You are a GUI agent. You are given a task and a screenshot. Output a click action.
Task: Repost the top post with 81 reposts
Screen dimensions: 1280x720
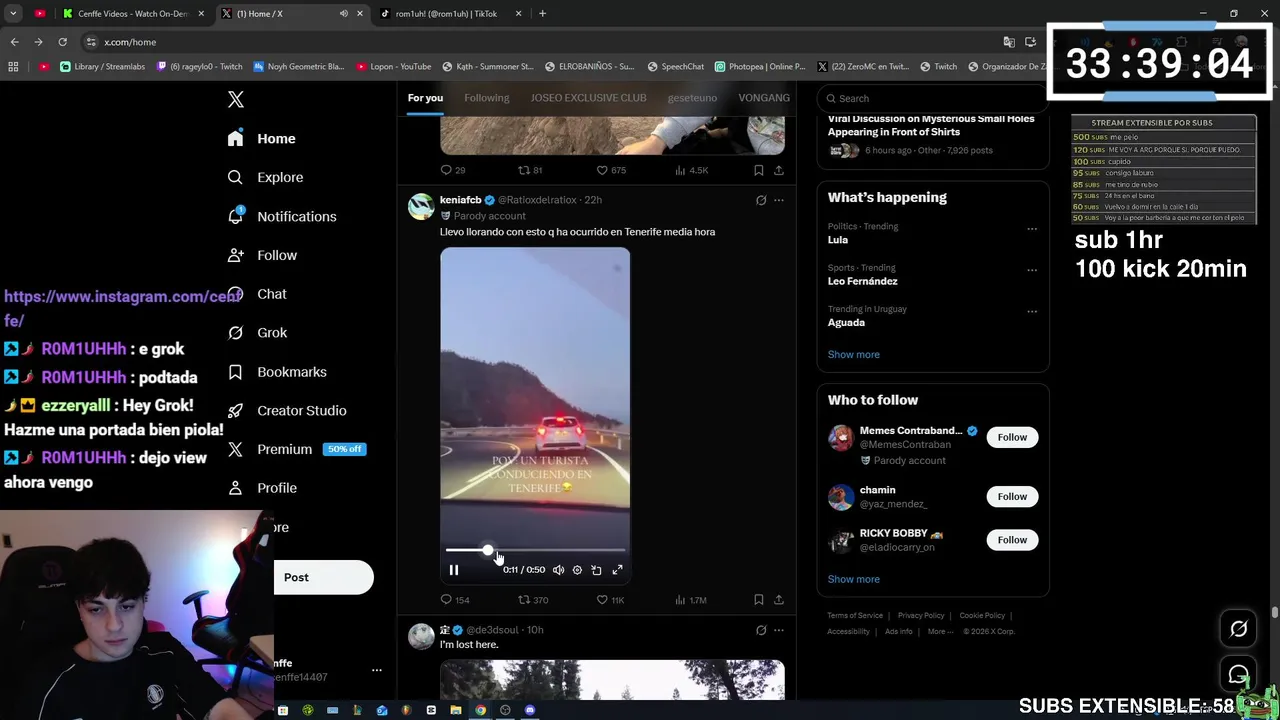(530, 170)
